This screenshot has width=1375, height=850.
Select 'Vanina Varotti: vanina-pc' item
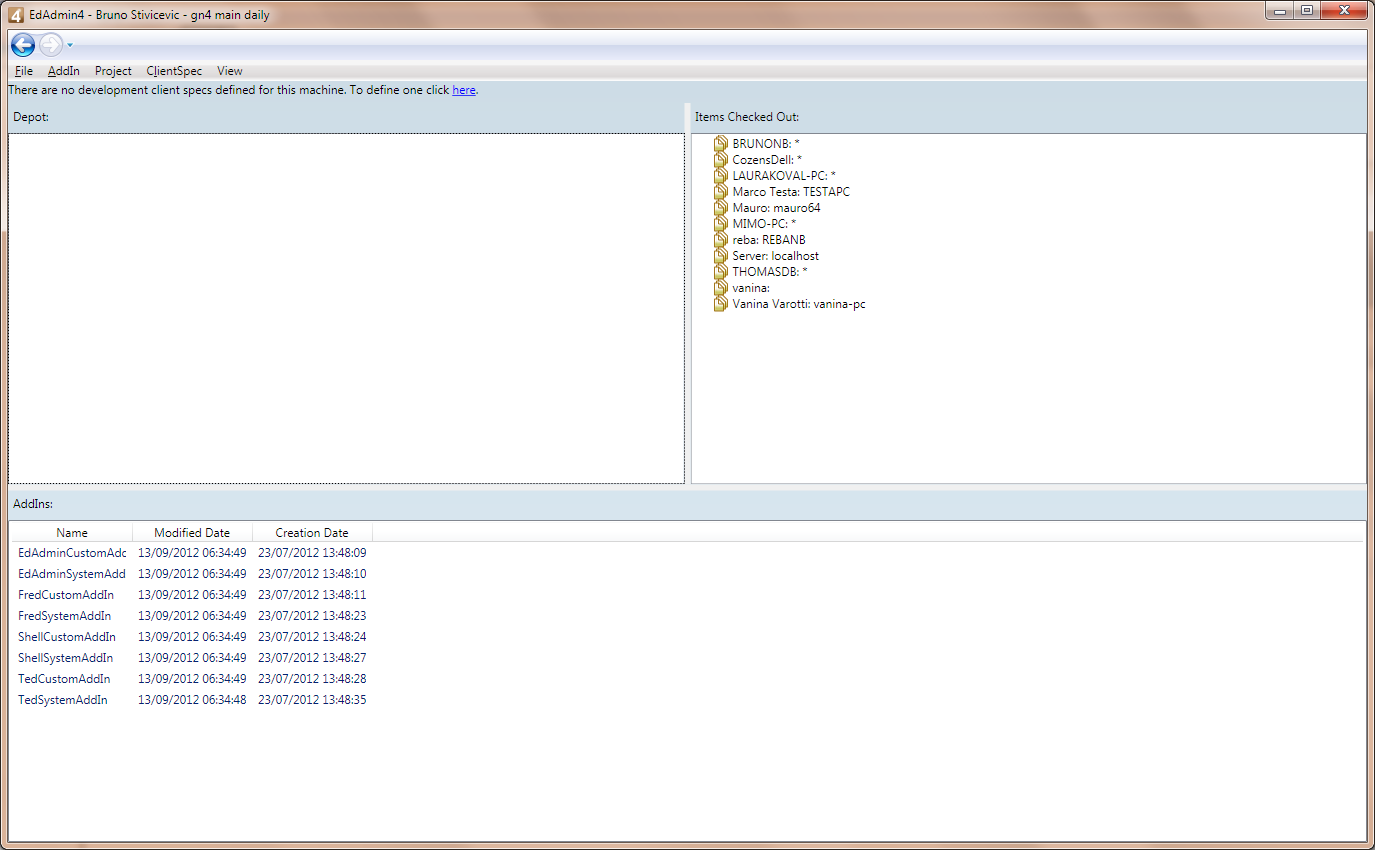tap(799, 304)
